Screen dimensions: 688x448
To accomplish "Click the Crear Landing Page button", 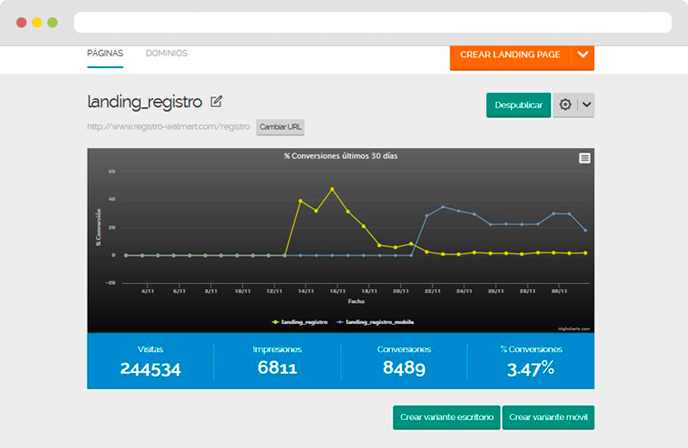I will pos(510,55).
